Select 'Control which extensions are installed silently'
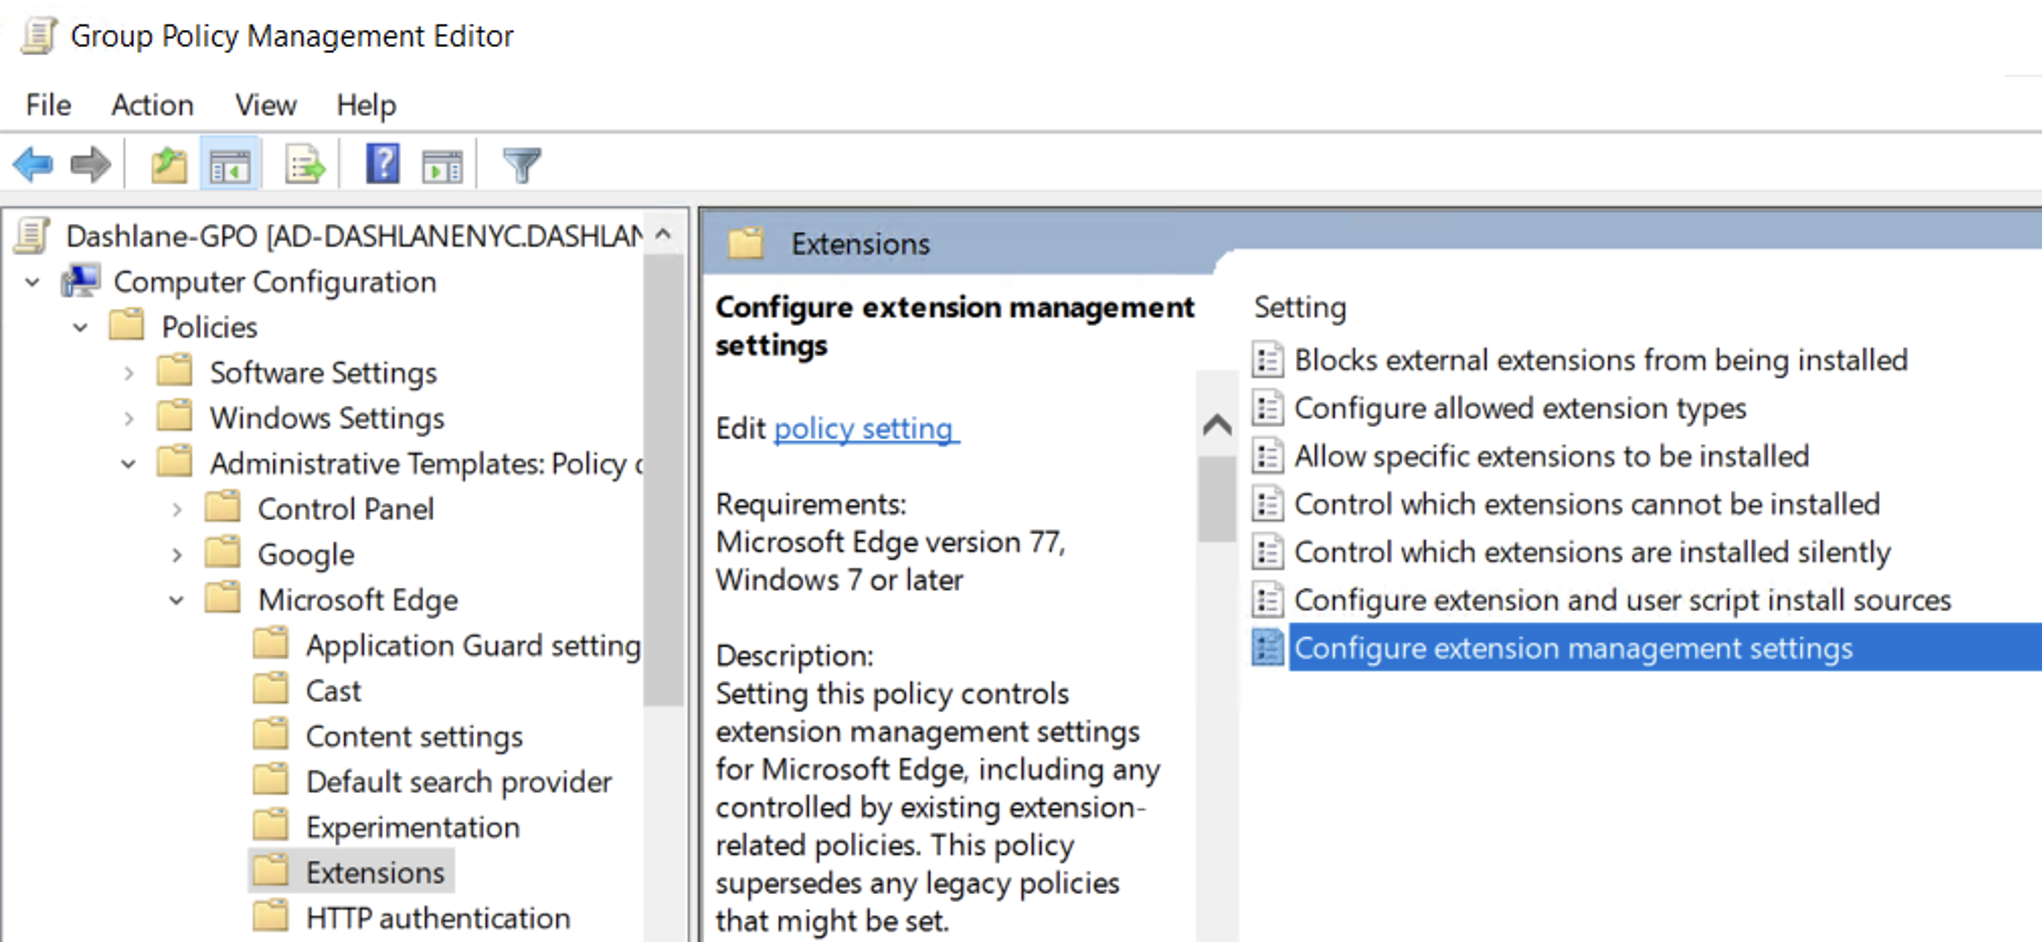Viewport: 2042px width, 944px height. coord(1592,552)
